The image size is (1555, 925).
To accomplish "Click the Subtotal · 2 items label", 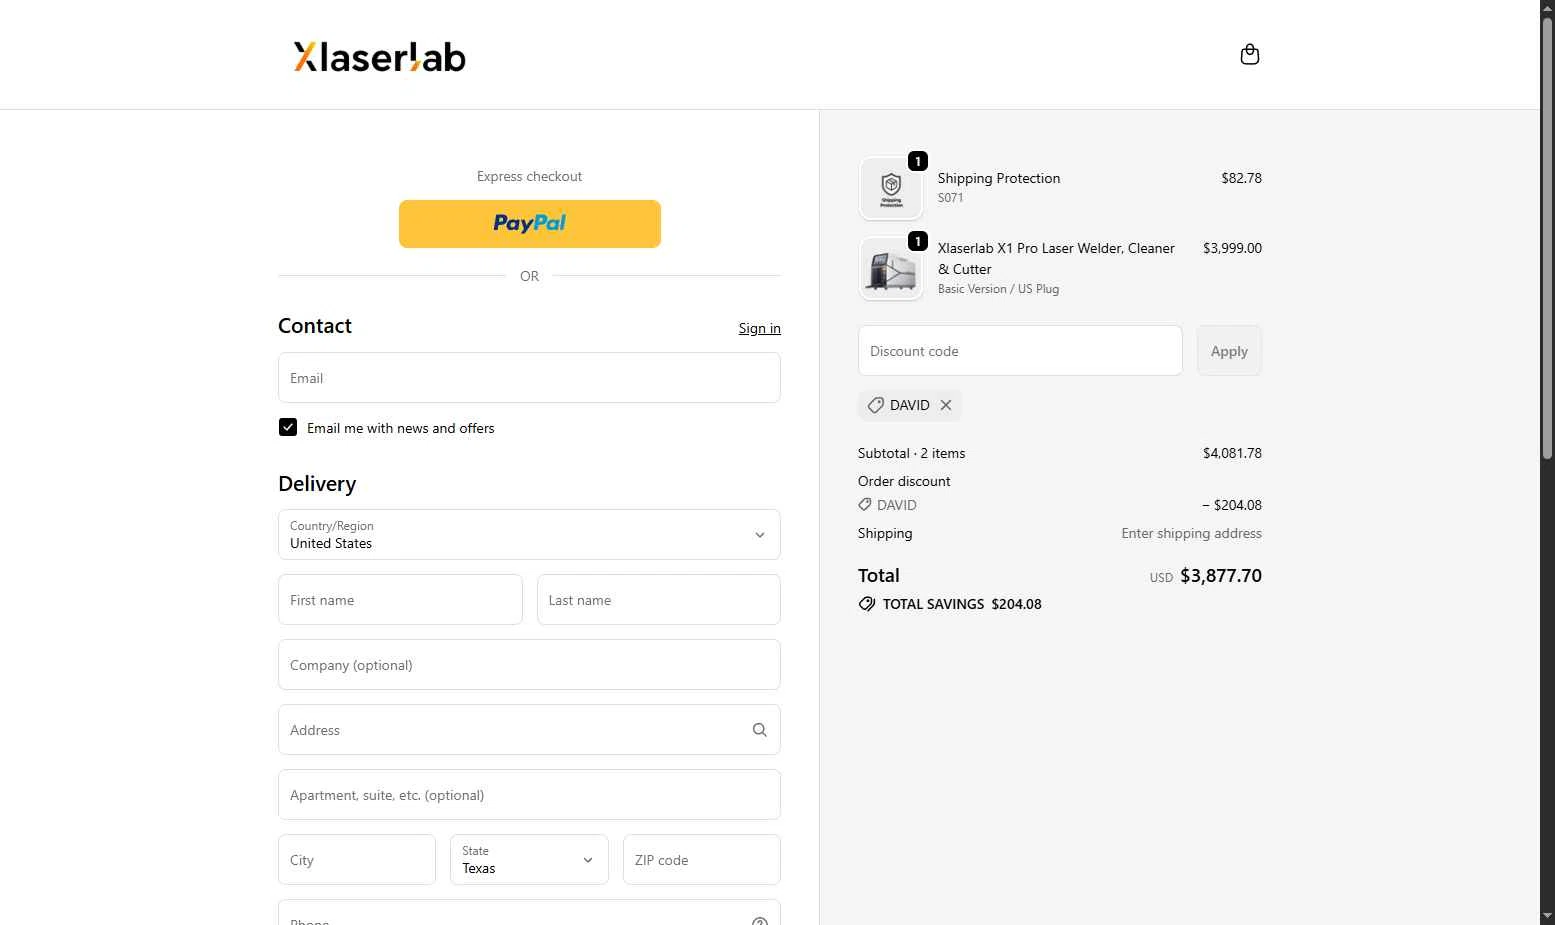I will point(912,453).
